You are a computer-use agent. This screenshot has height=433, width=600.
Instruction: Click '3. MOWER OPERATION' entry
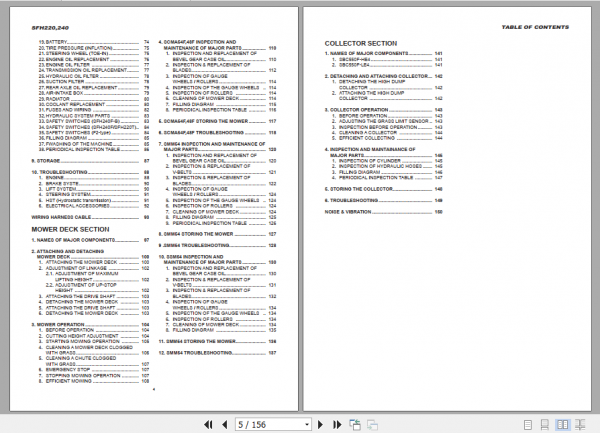click(90, 325)
